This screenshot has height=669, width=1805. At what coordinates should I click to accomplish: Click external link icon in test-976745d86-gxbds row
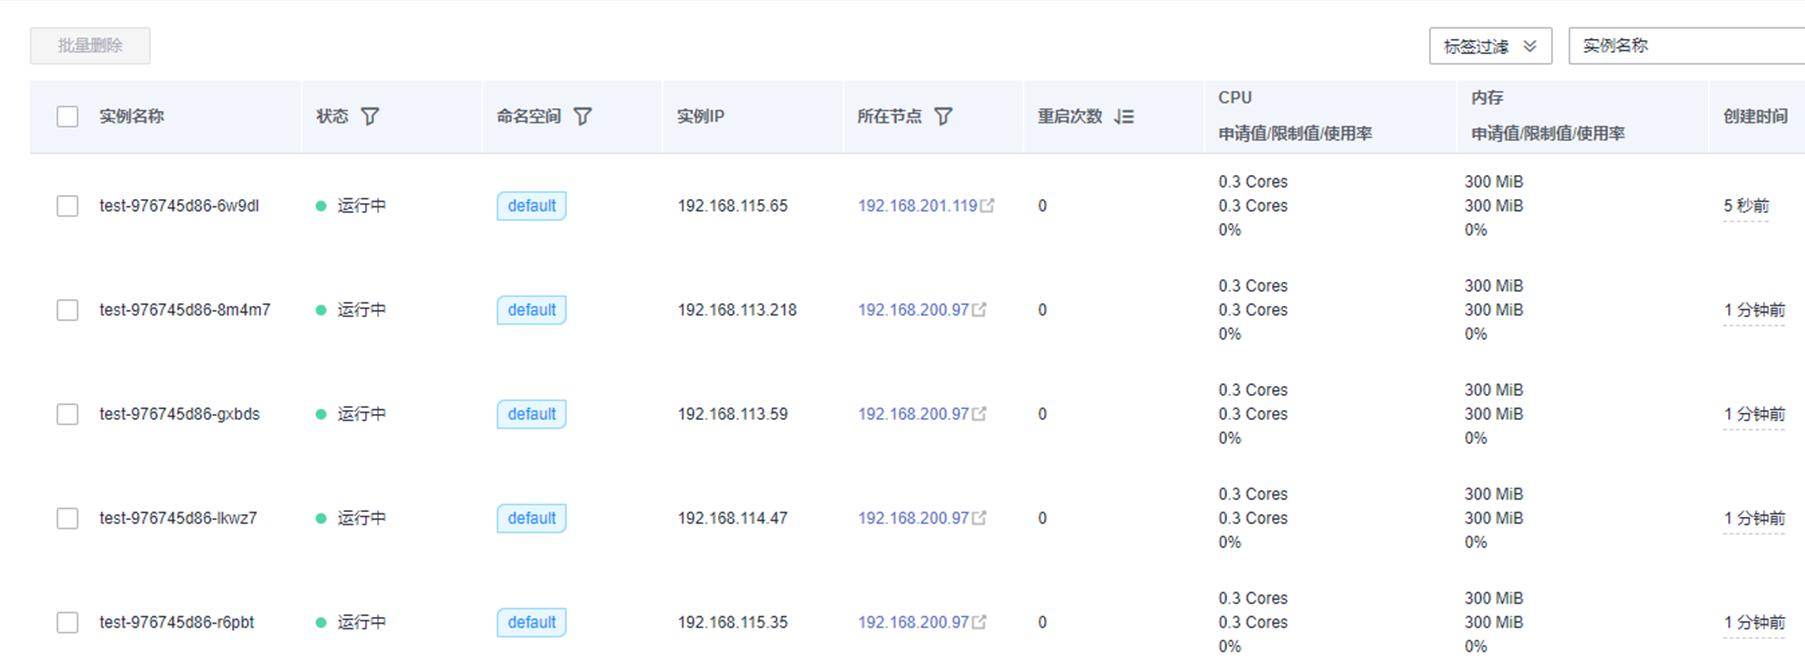click(x=979, y=414)
